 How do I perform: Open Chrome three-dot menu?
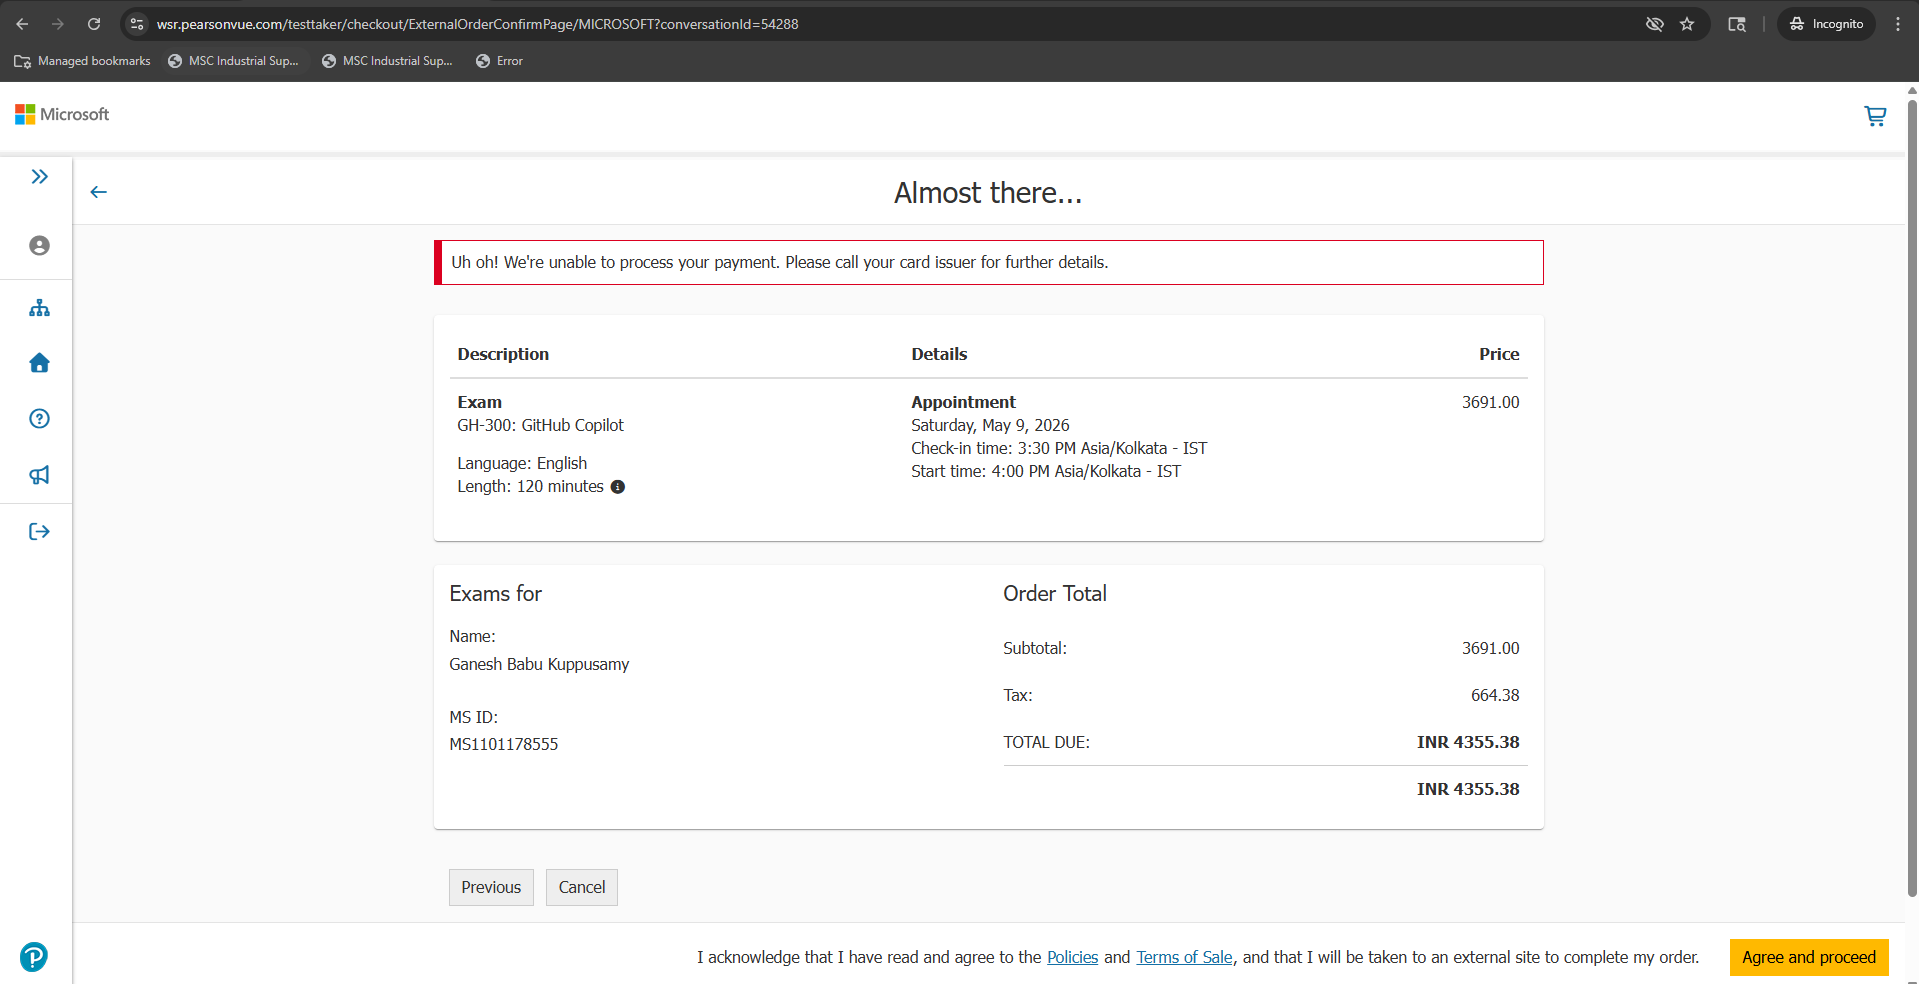coord(1898,24)
